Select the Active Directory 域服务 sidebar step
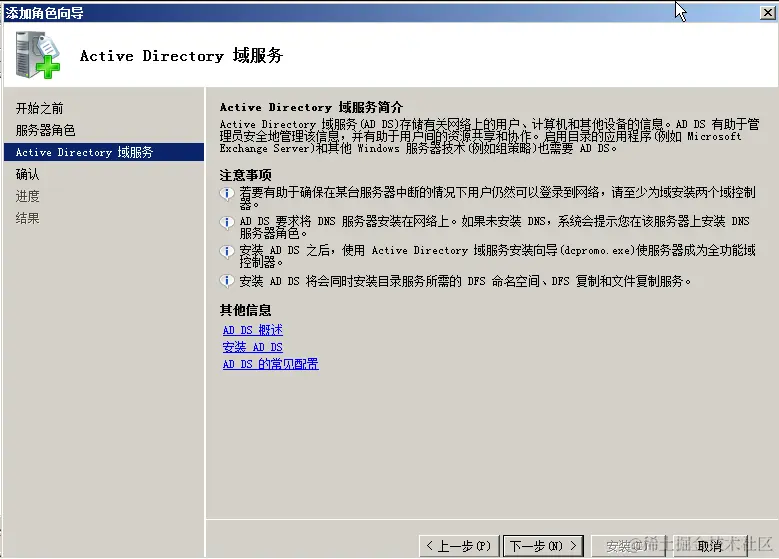The height and width of the screenshot is (559, 779). tap(104, 152)
